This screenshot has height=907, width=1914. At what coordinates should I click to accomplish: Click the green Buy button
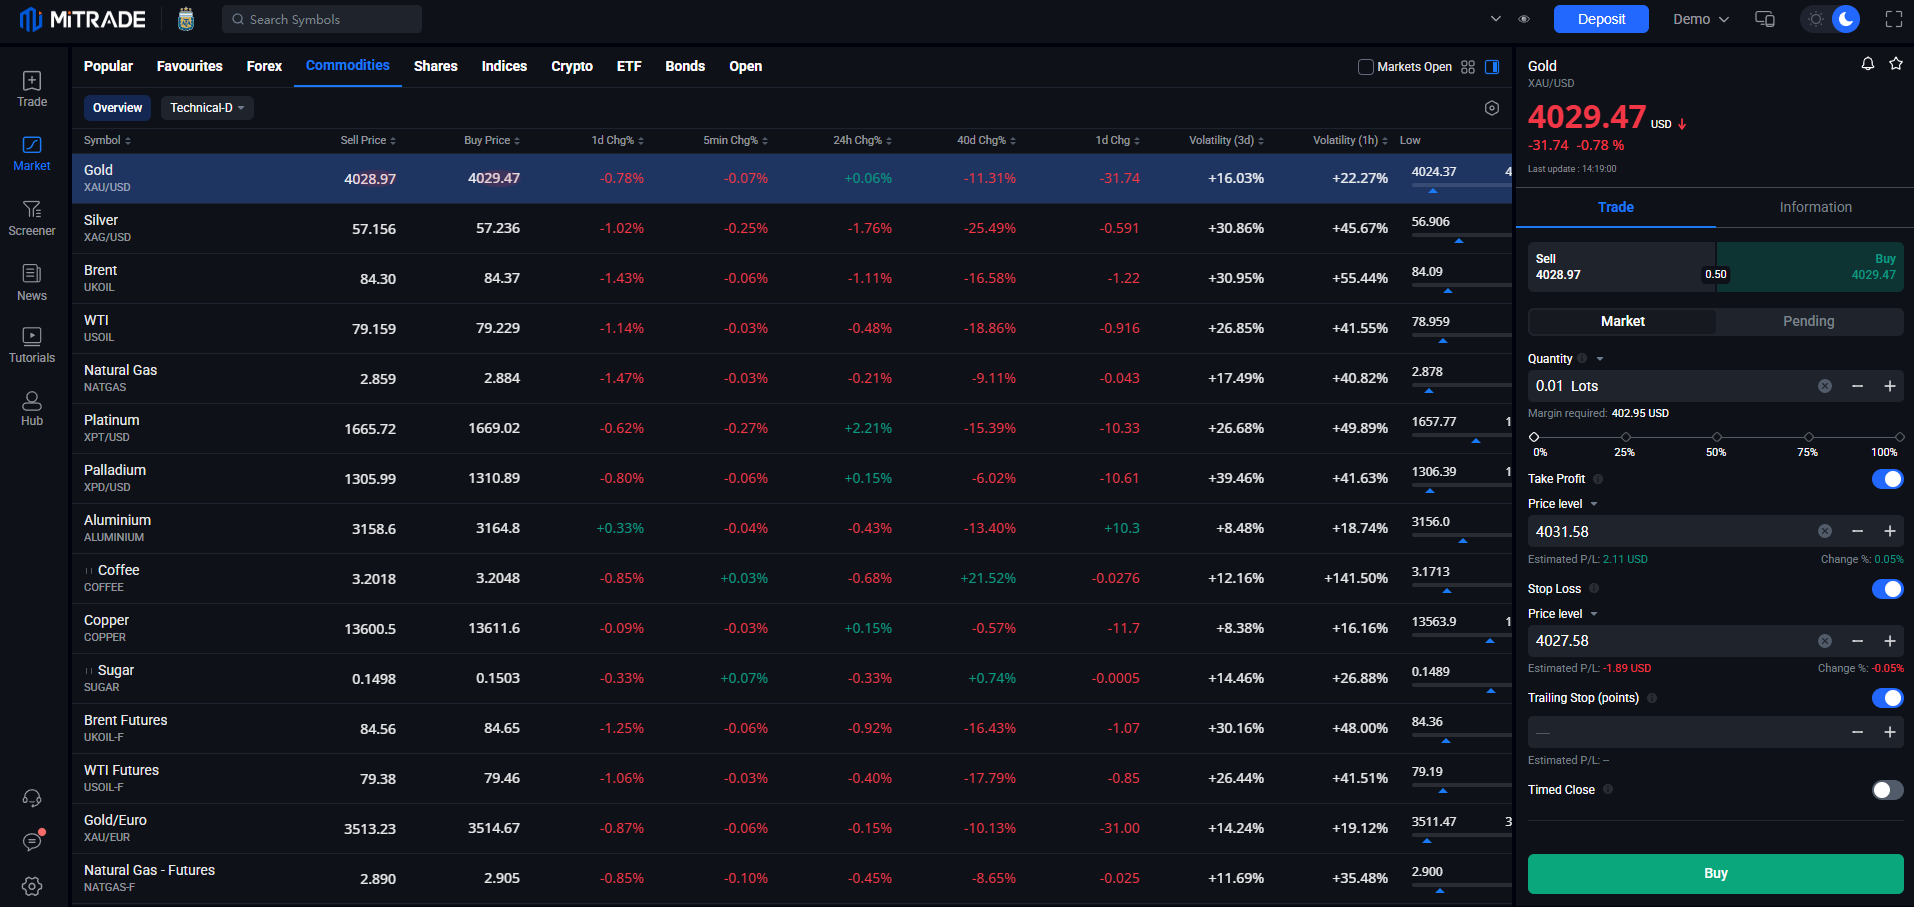pos(1715,873)
